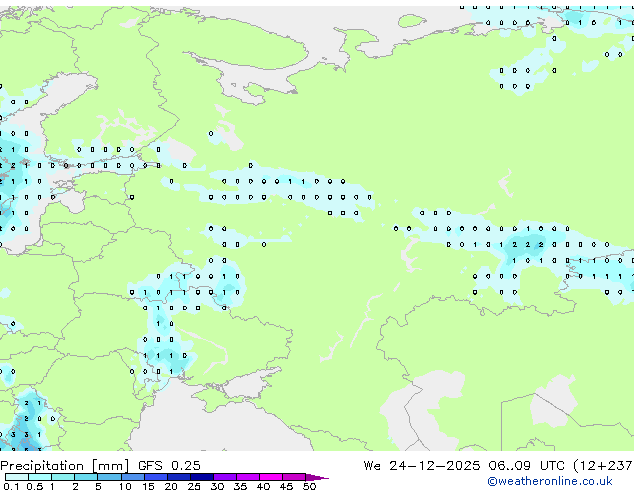Pick the 10–15 mm blue legend swatch
The image size is (634, 490).
pos(133,477)
